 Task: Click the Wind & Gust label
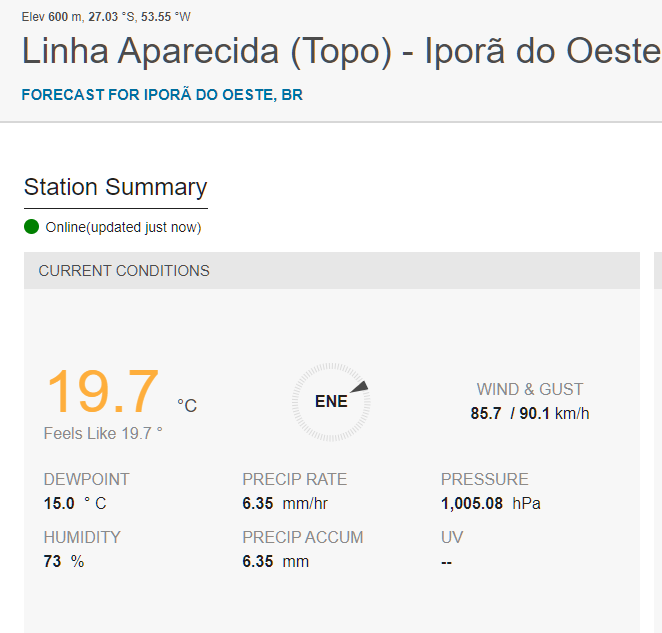pyautogui.click(x=530, y=389)
